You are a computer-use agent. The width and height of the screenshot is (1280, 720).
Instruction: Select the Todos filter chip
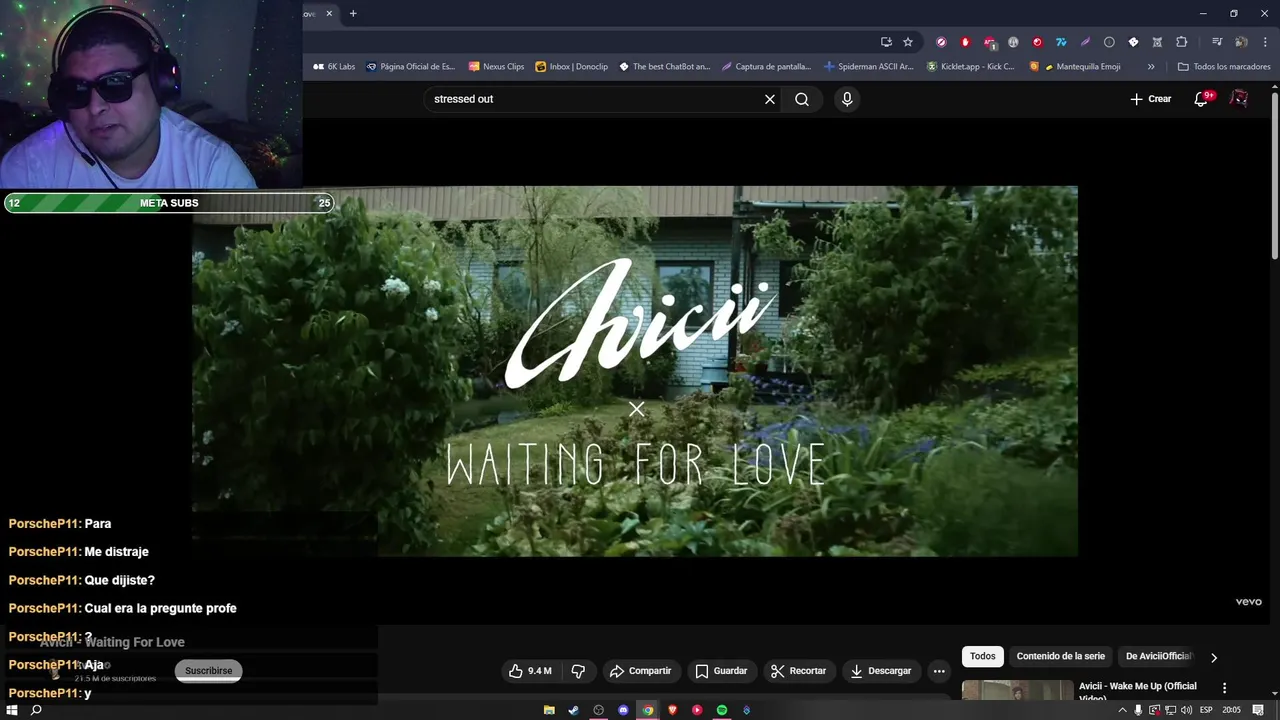click(983, 656)
